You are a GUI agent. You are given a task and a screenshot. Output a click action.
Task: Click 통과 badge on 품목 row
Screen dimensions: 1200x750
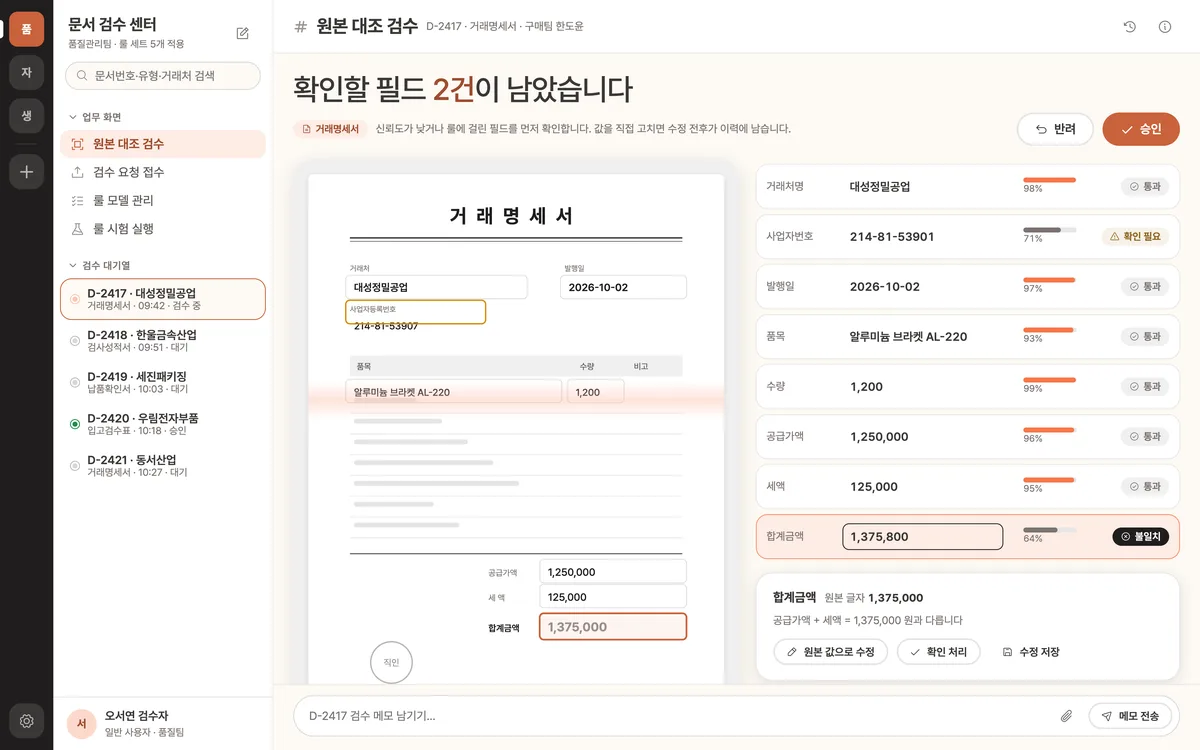[x=1145, y=337]
